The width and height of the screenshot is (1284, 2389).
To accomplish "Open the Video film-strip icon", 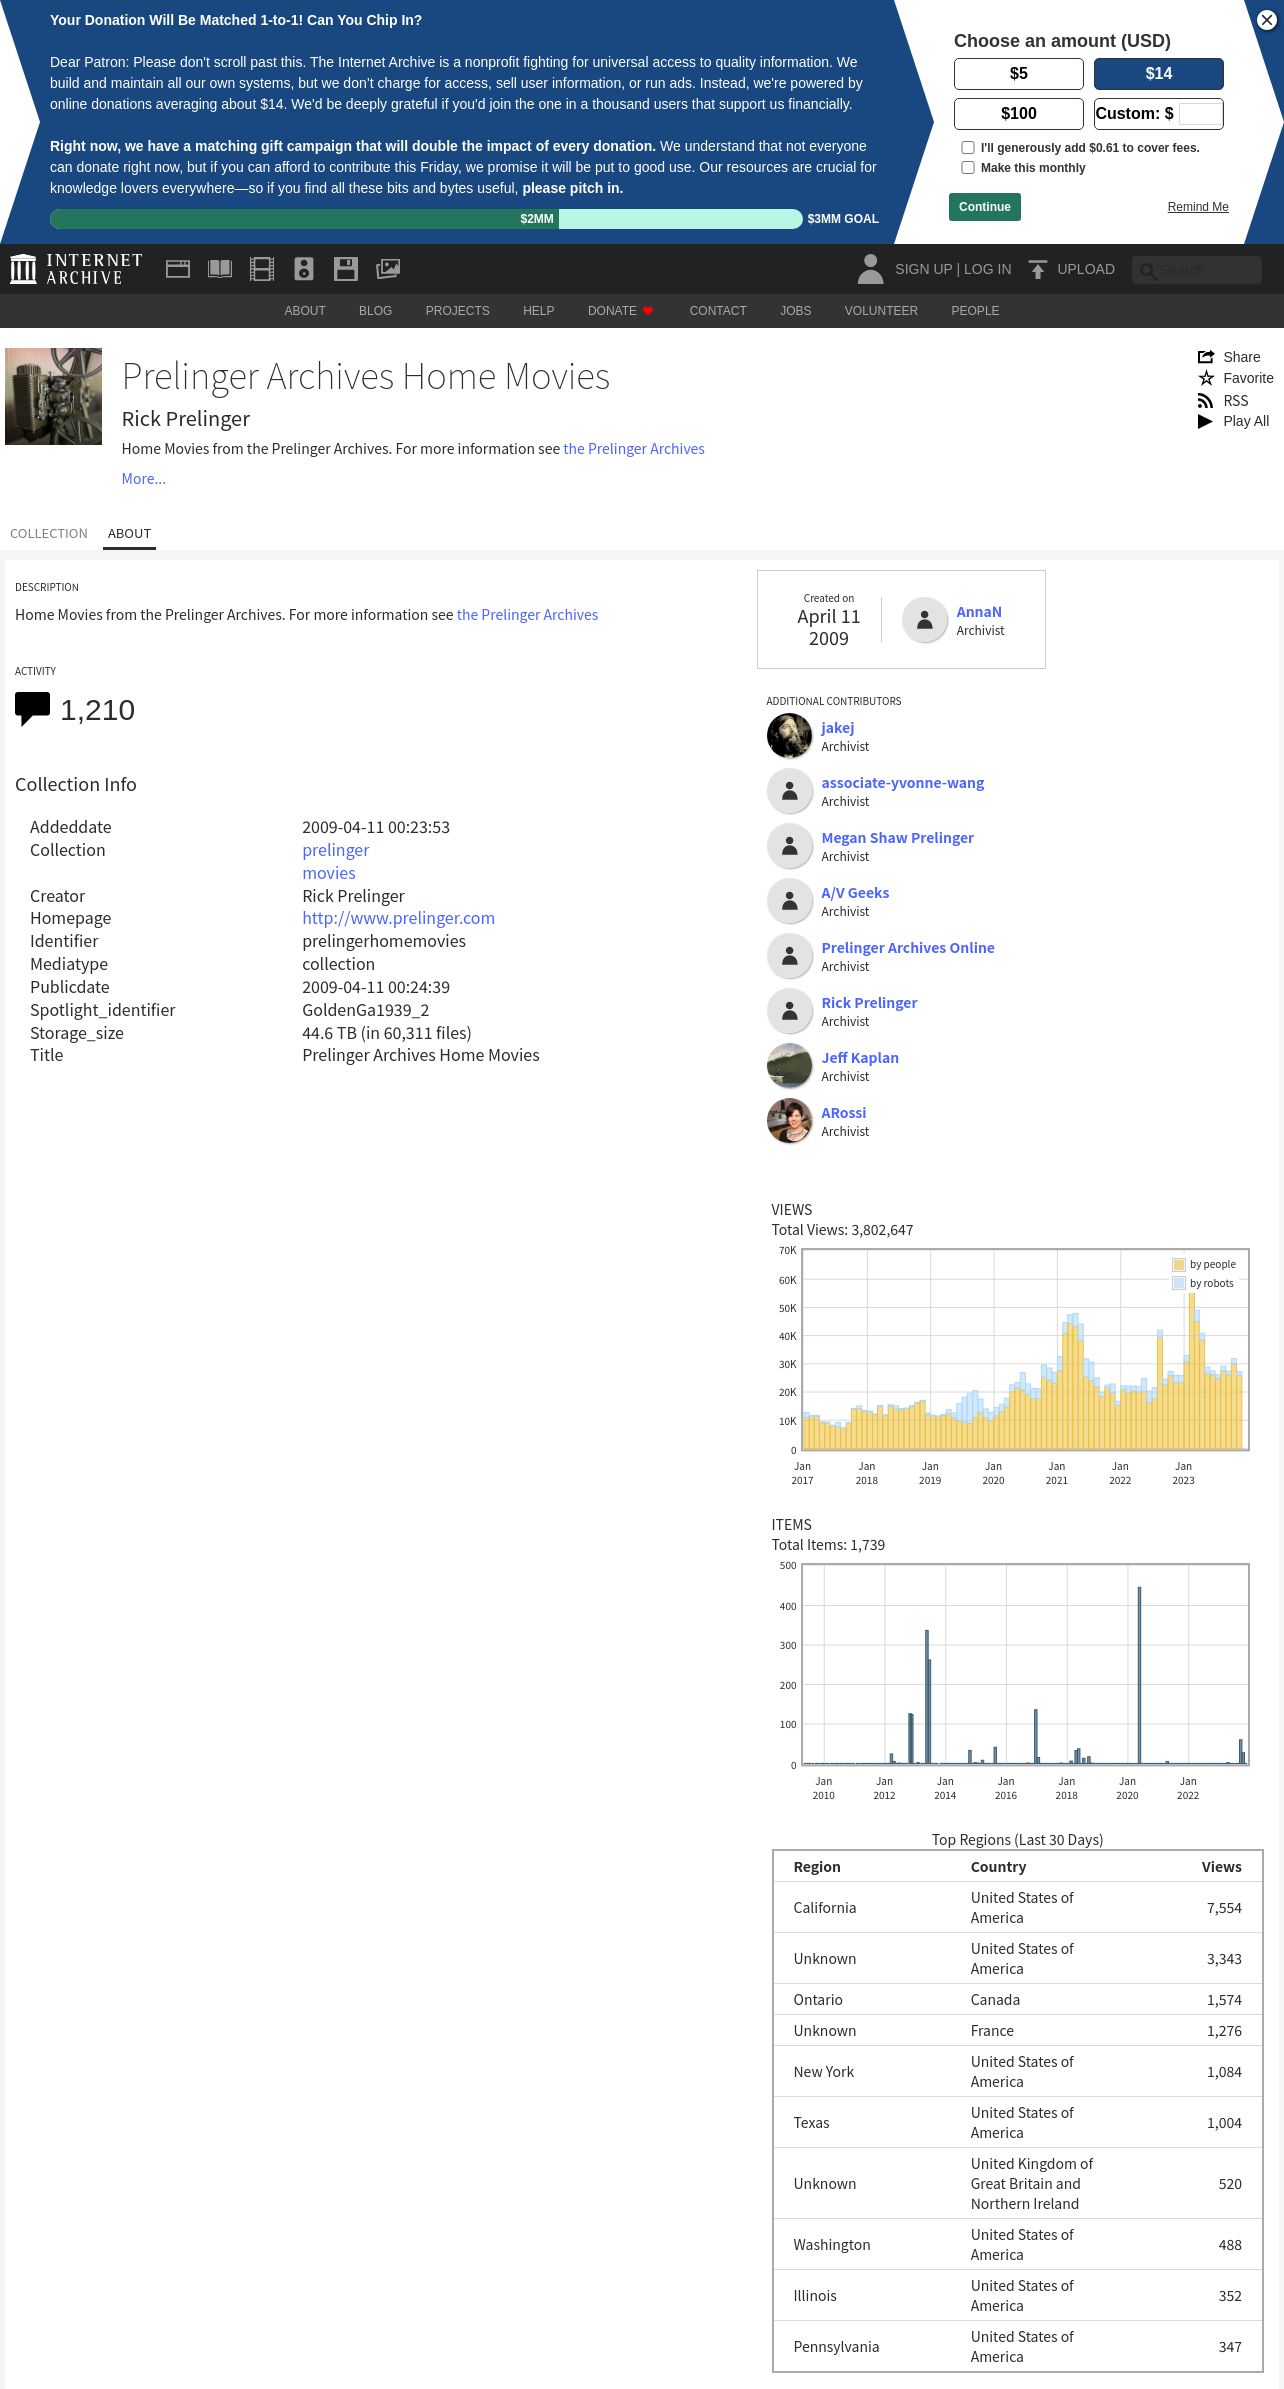I will click(x=262, y=269).
